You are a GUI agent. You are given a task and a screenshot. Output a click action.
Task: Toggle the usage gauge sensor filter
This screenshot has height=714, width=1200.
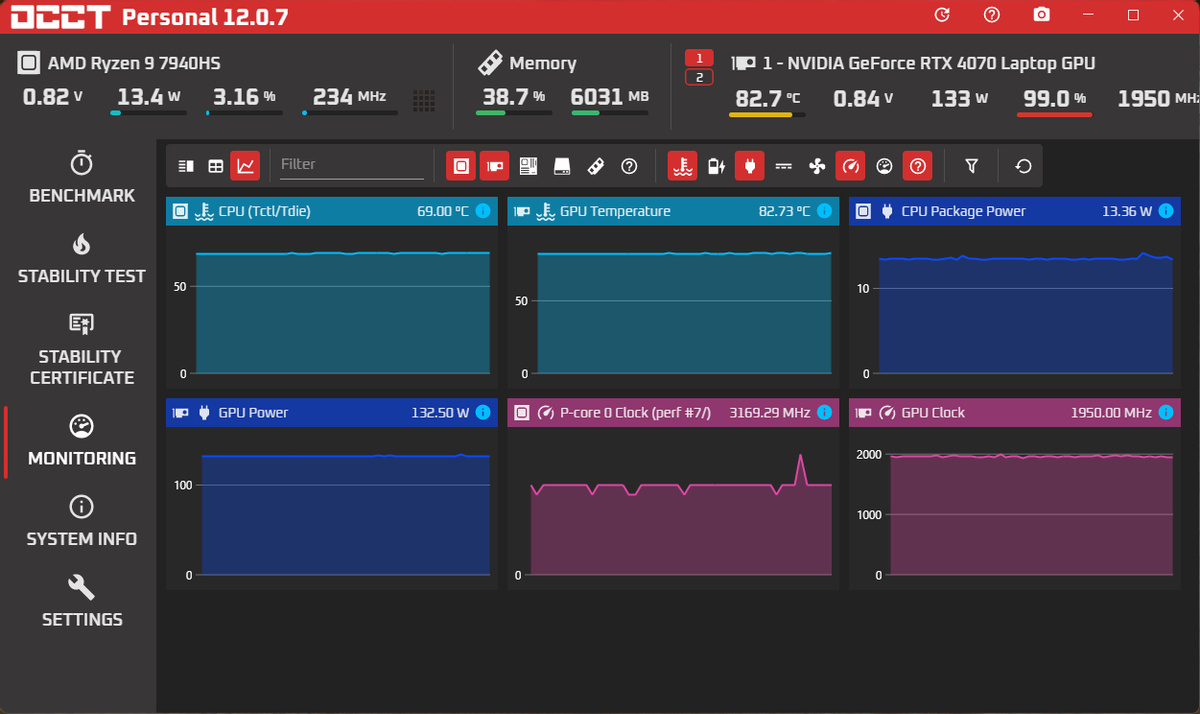point(884,166)
